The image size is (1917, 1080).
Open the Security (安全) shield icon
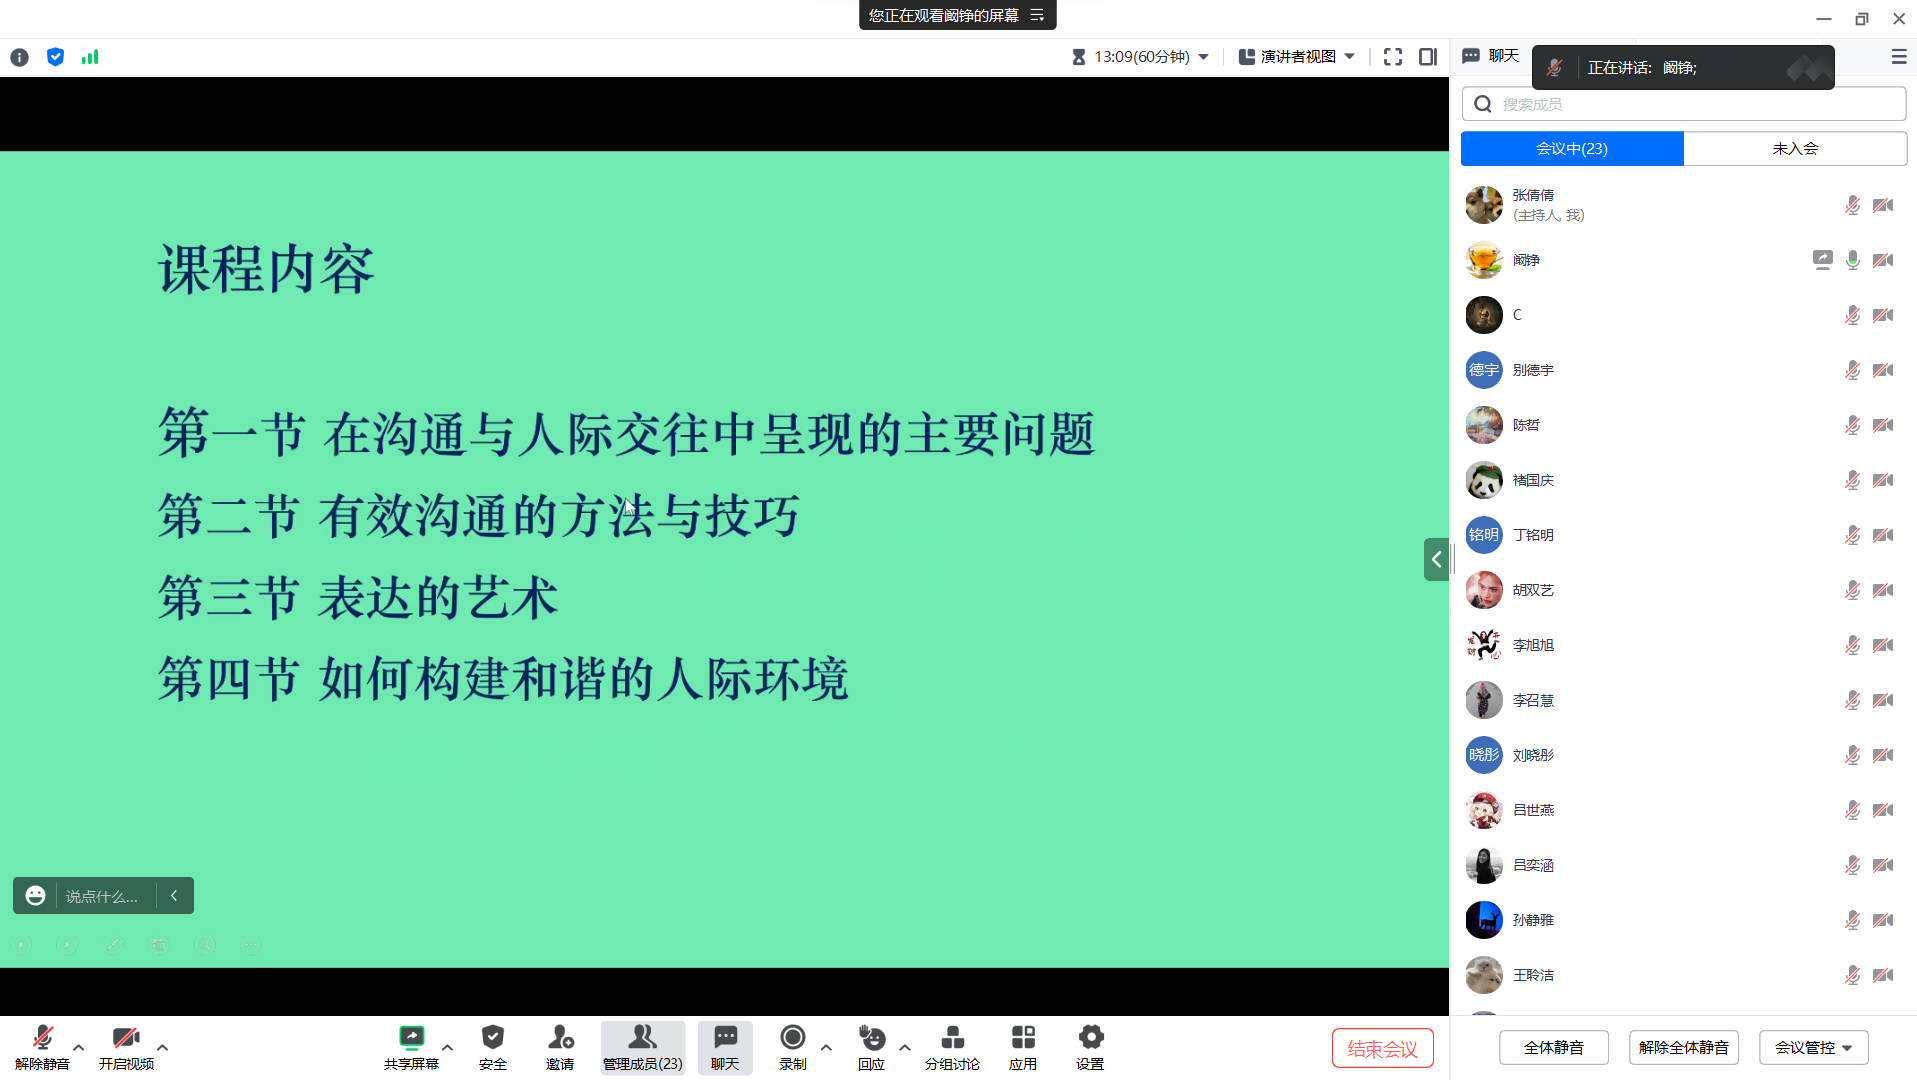(492, 1038)
